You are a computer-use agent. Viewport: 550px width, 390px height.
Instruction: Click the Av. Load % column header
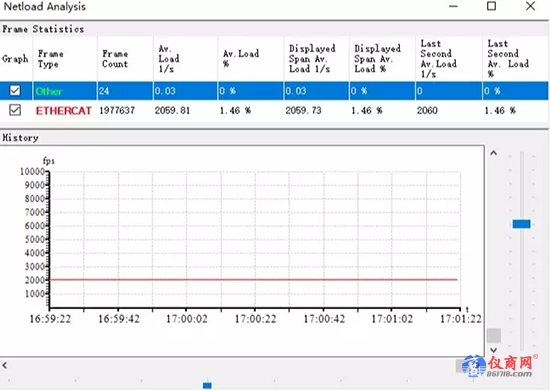250,59
